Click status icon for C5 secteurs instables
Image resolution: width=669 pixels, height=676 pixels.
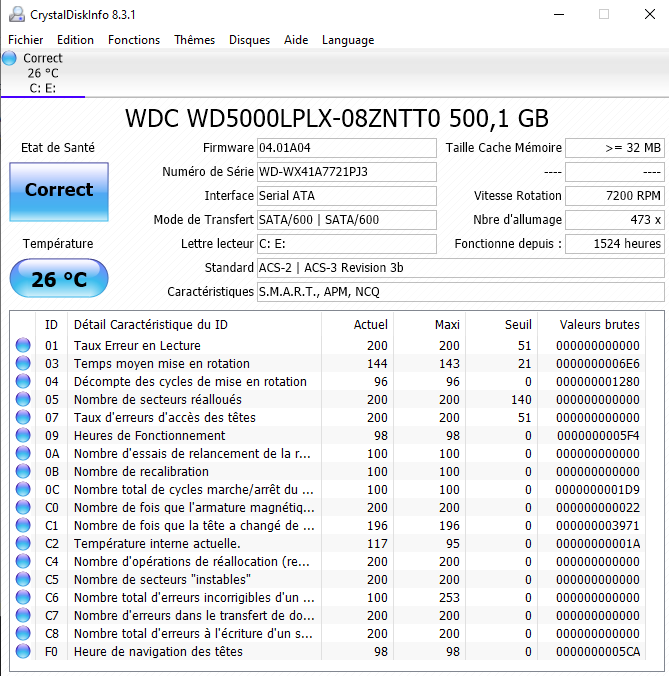23,579
